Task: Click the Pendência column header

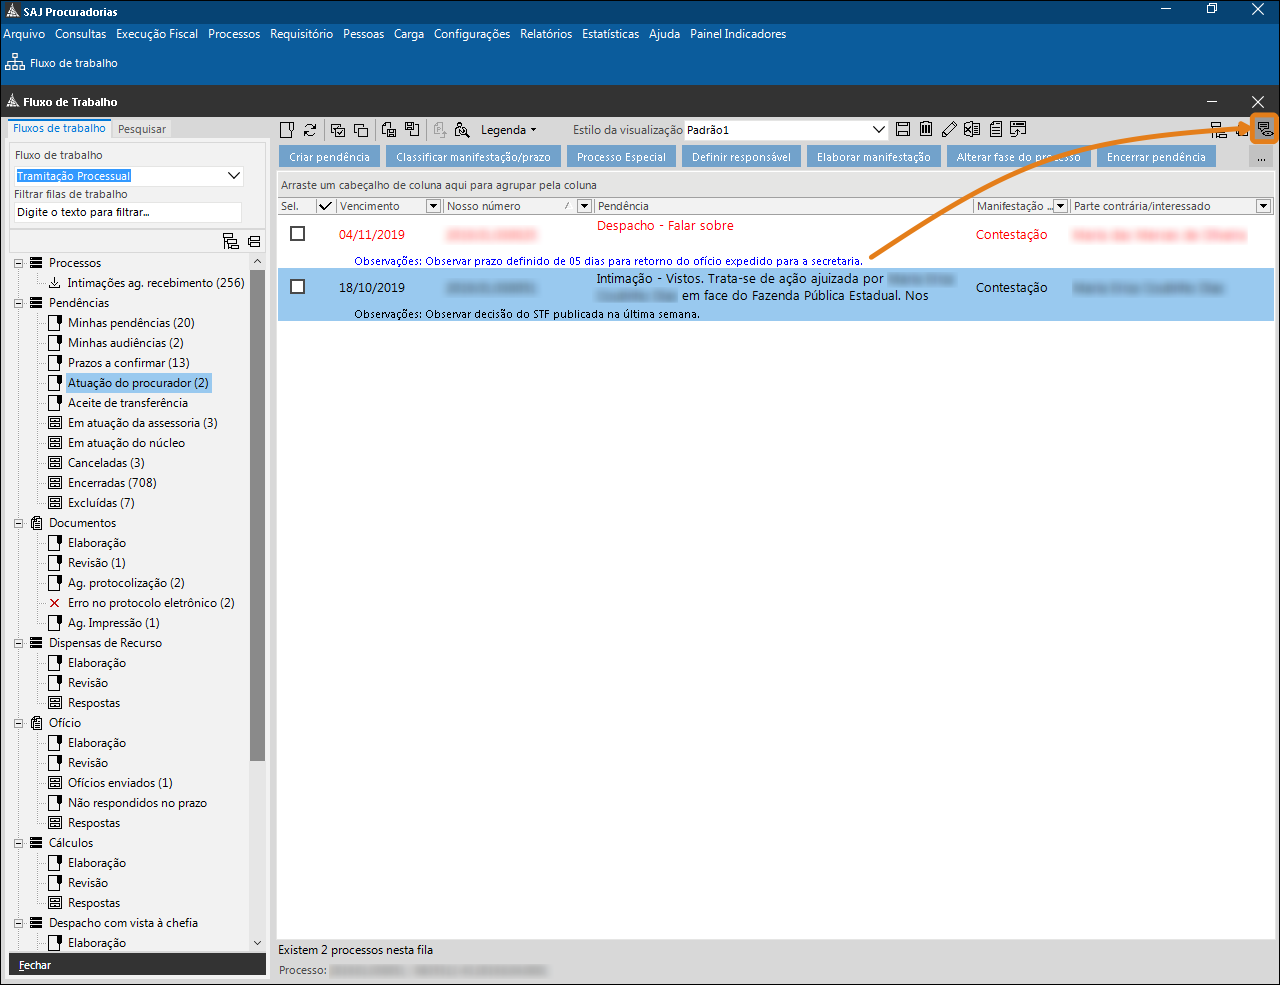Action: (x=783, y=206)
